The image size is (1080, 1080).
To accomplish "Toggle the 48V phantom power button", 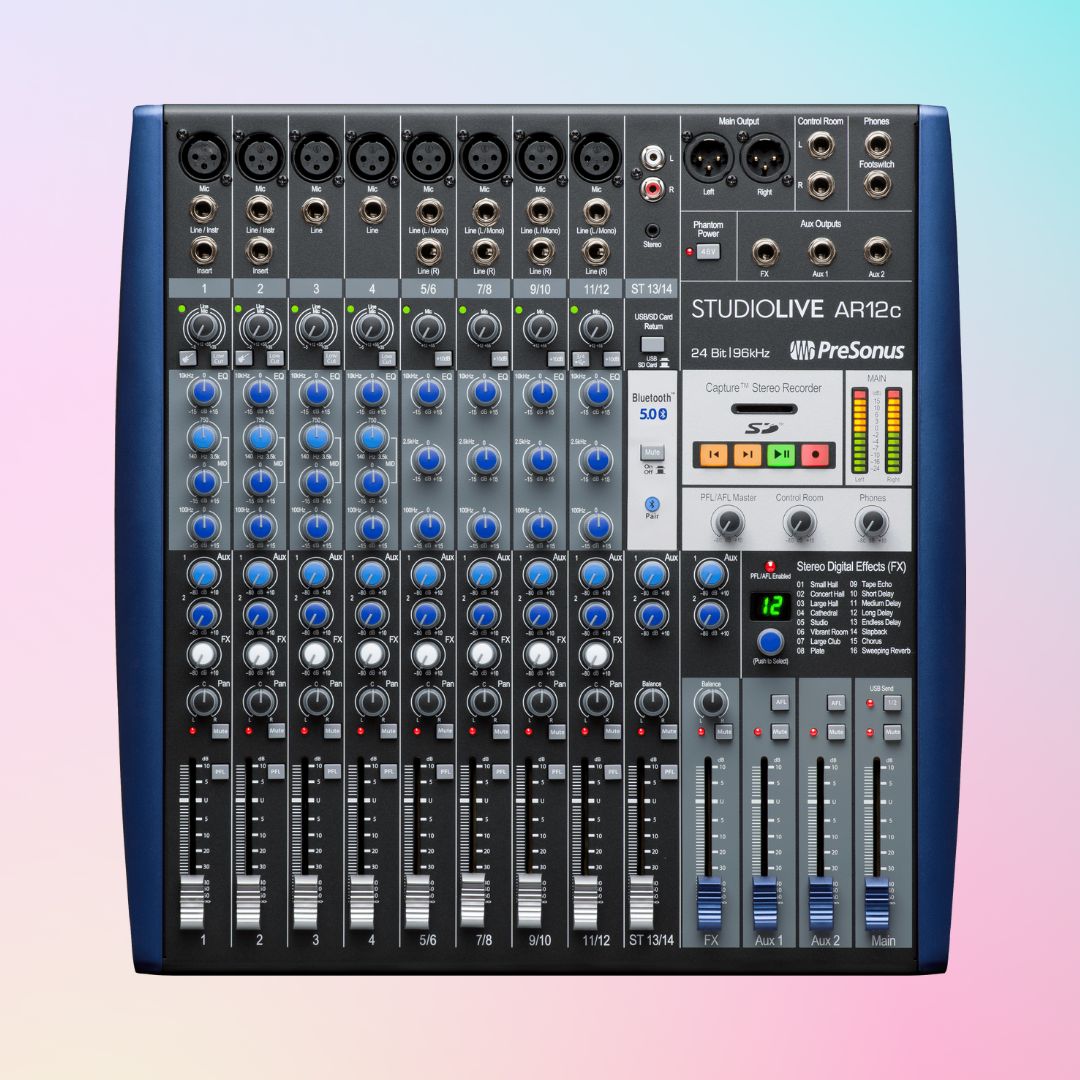I will coord(708,252).
